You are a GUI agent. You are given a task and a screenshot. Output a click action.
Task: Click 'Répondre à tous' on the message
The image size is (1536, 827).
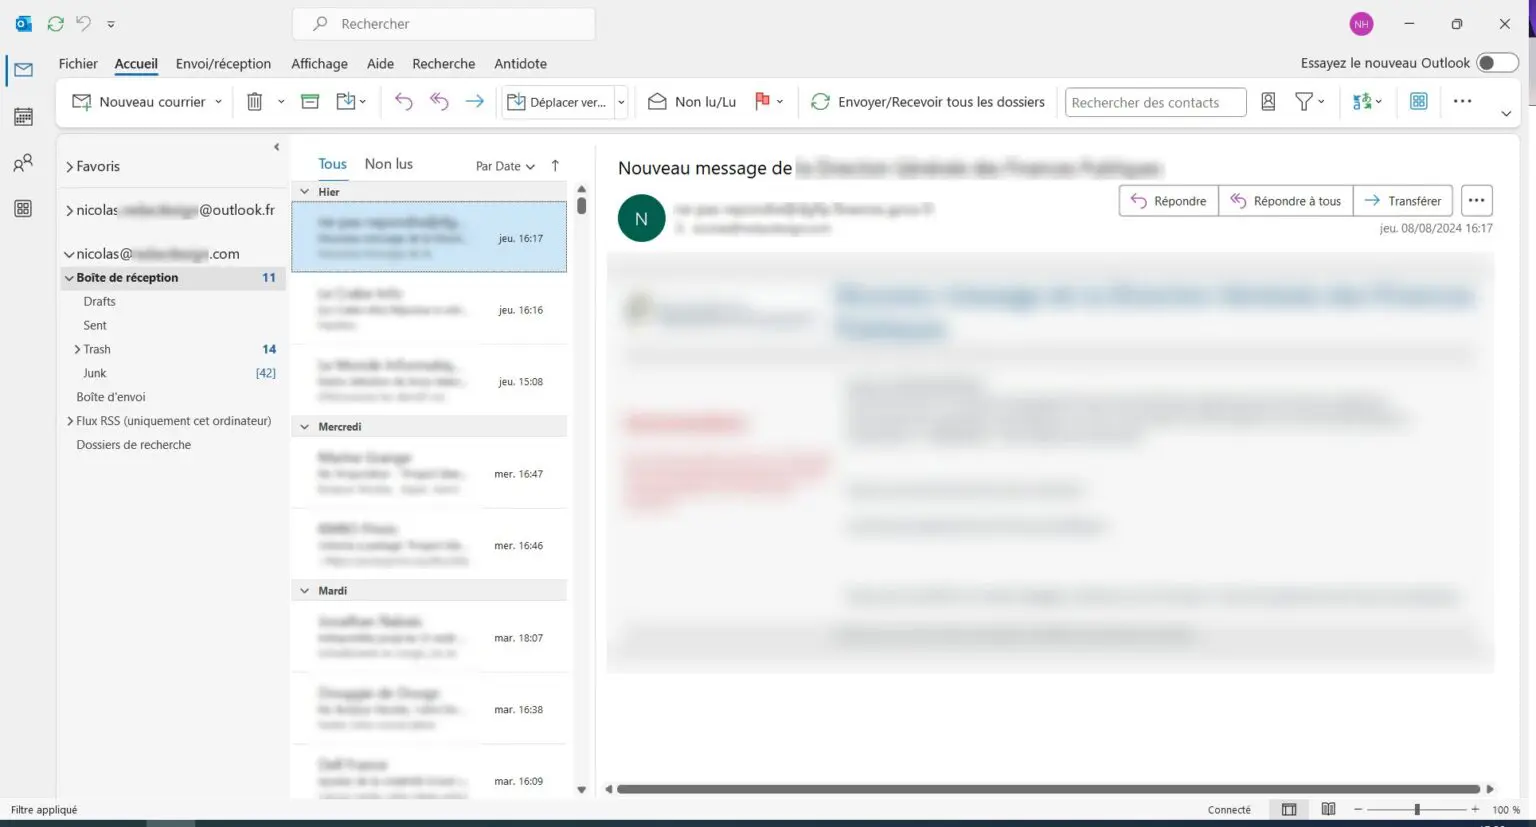tap(1286, 200)
